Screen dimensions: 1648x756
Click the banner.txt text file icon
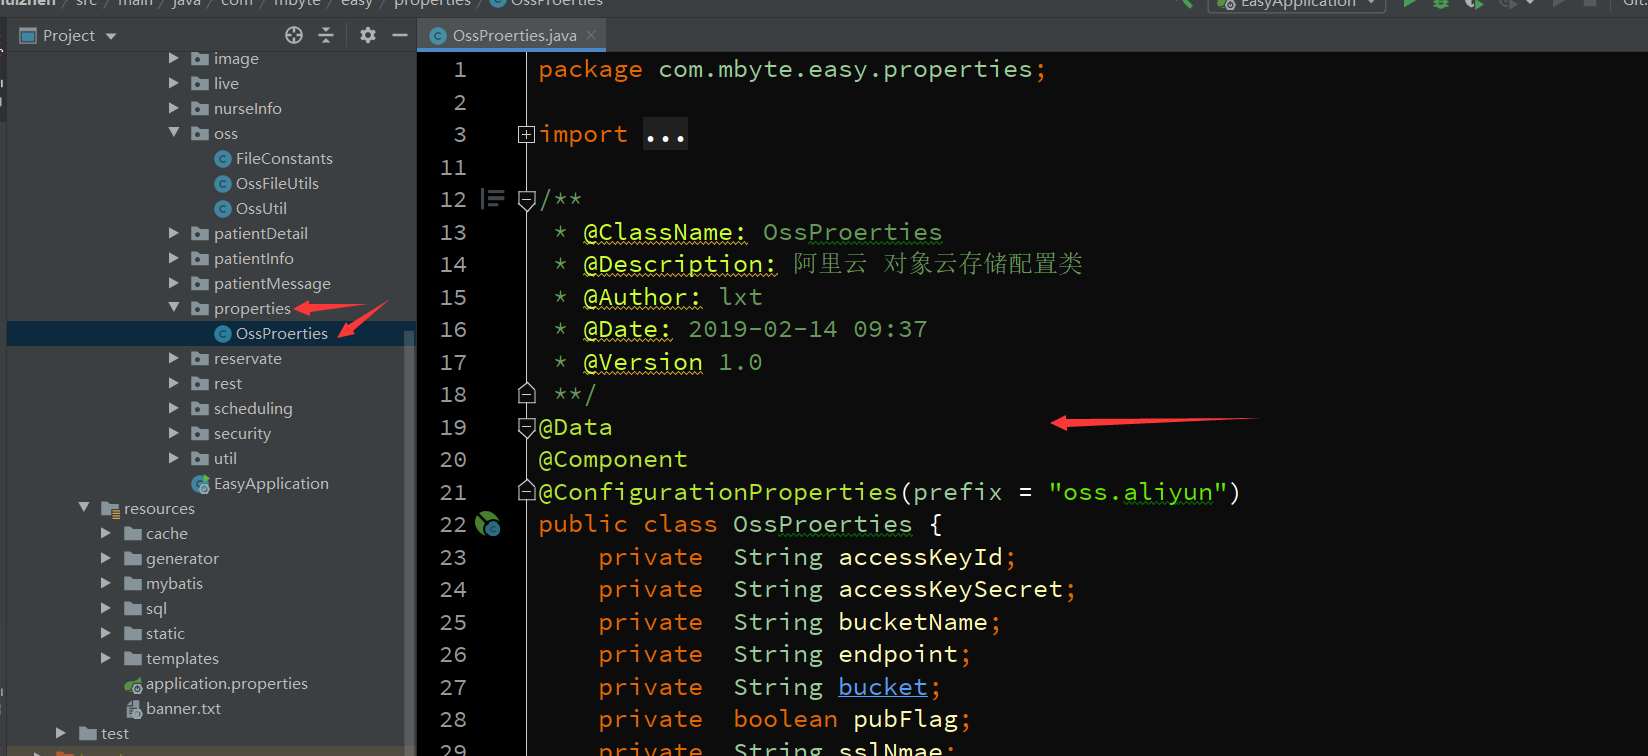pos(133,709)
